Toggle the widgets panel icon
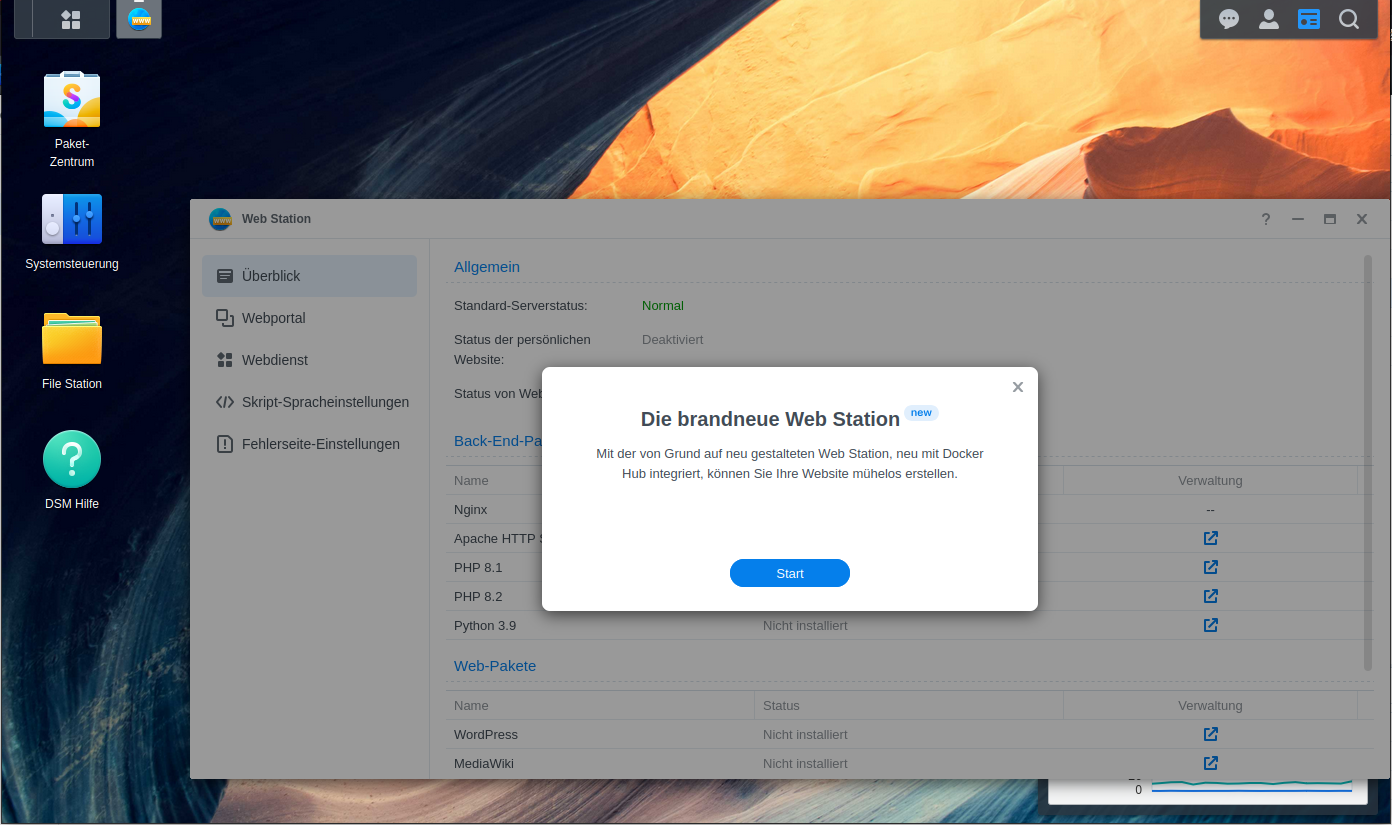Viewport: 1392px width, 825px height. [1309, 19]
